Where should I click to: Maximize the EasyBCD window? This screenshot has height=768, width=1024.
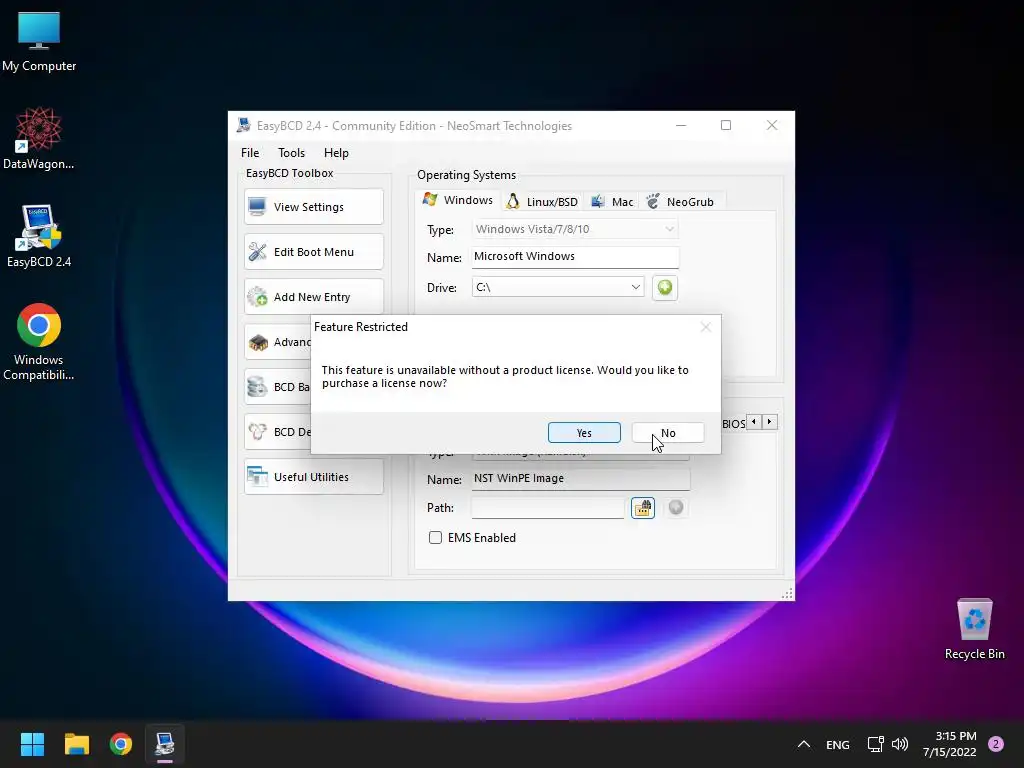(726, 125)
